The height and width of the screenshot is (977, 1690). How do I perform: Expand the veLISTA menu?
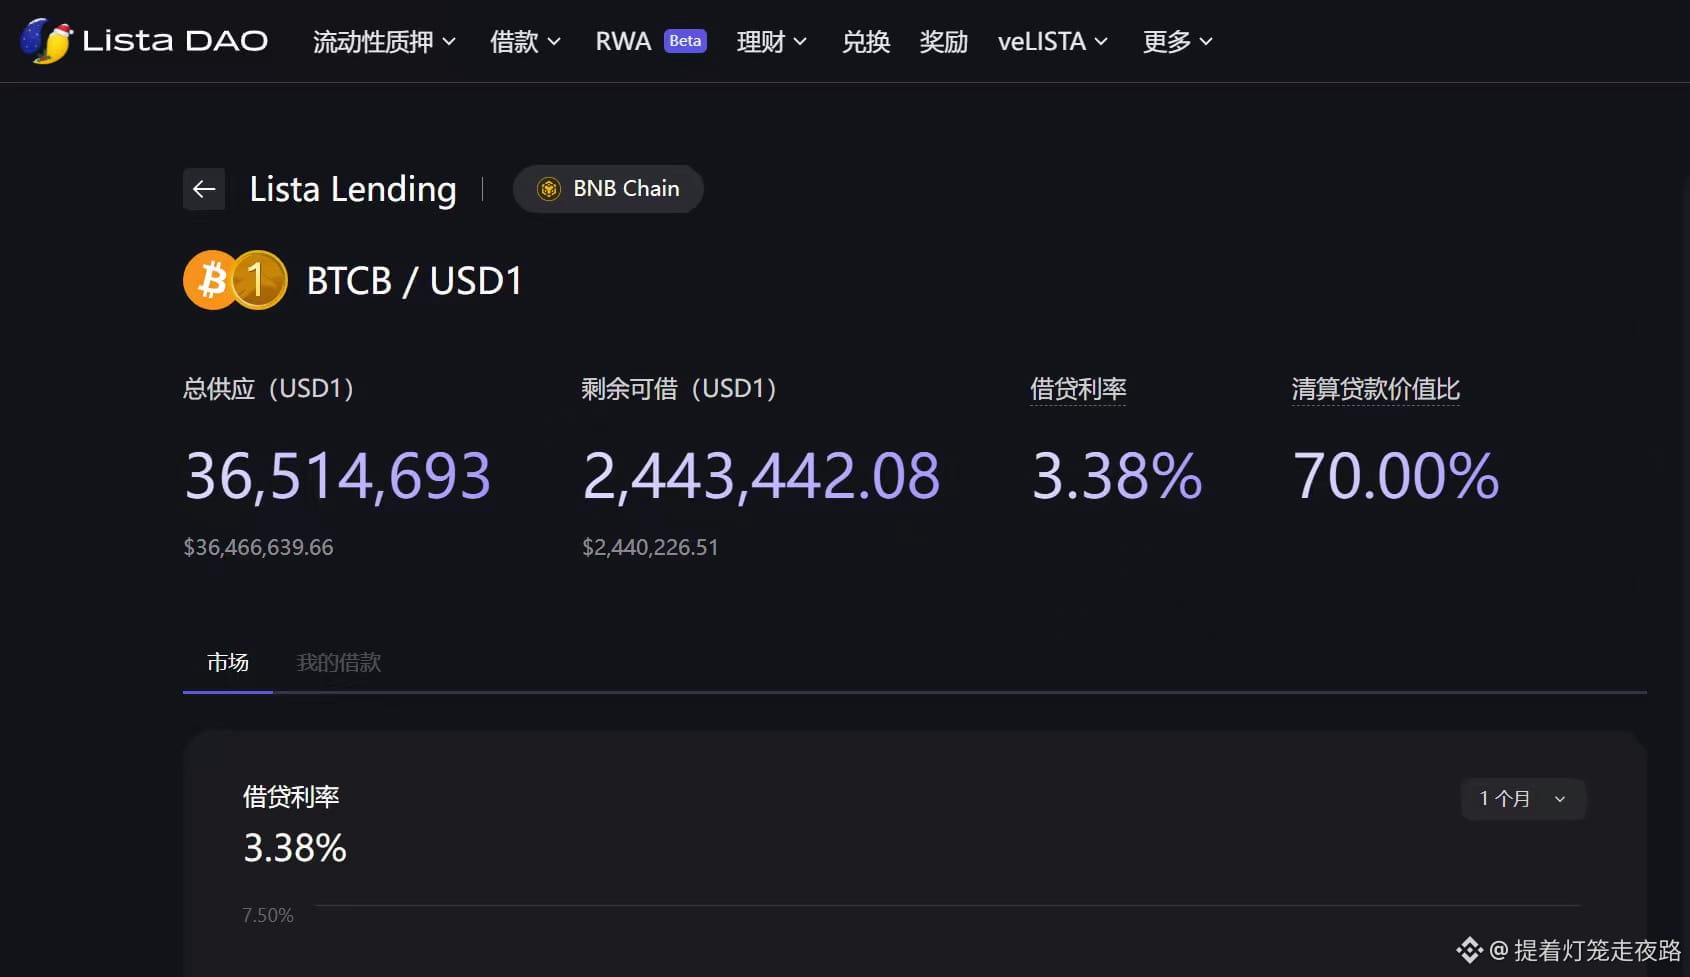tap(1052, 41)
